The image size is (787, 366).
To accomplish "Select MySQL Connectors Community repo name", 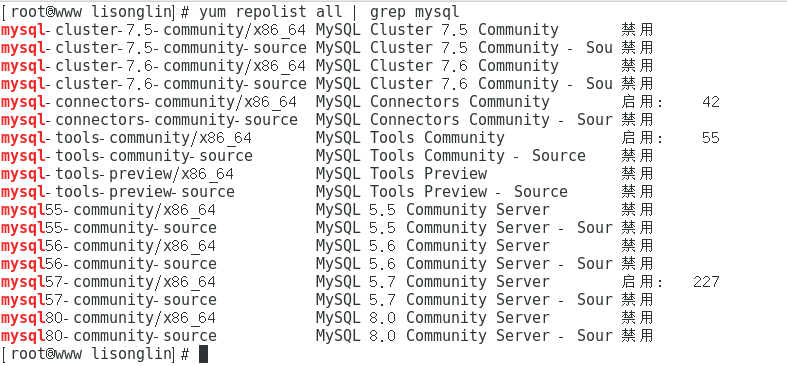I will [433, 102].
